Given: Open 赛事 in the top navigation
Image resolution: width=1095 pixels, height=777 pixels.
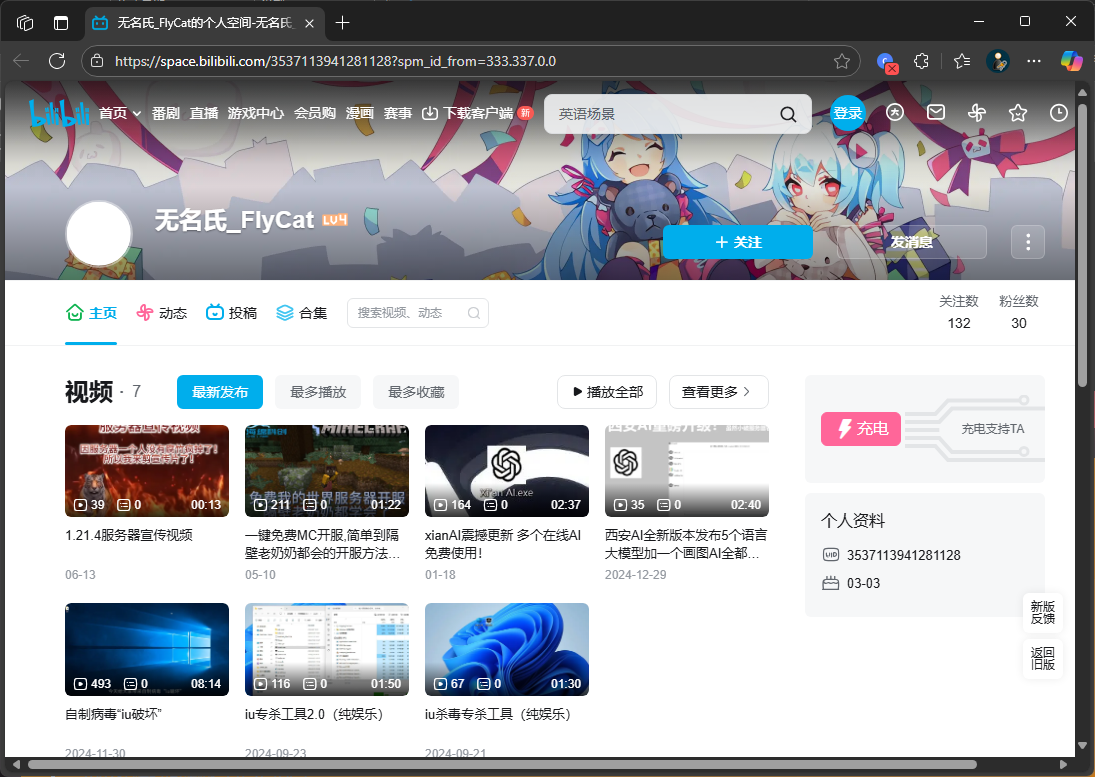Looking at the screenshot, I should pyautogui.click(x=398, y=113).
